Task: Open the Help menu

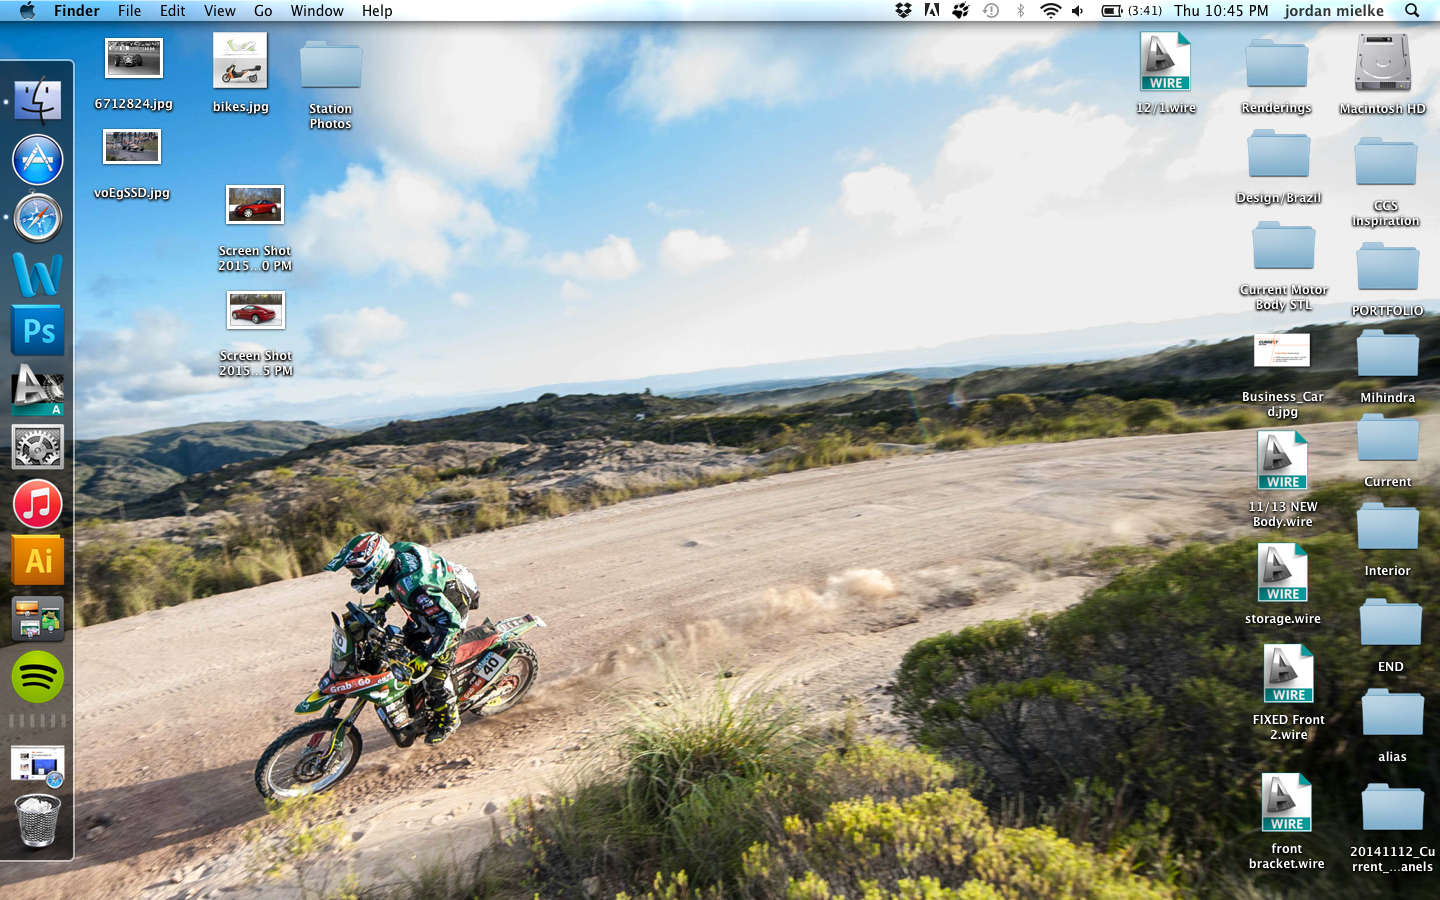Action: click(377, 11)
